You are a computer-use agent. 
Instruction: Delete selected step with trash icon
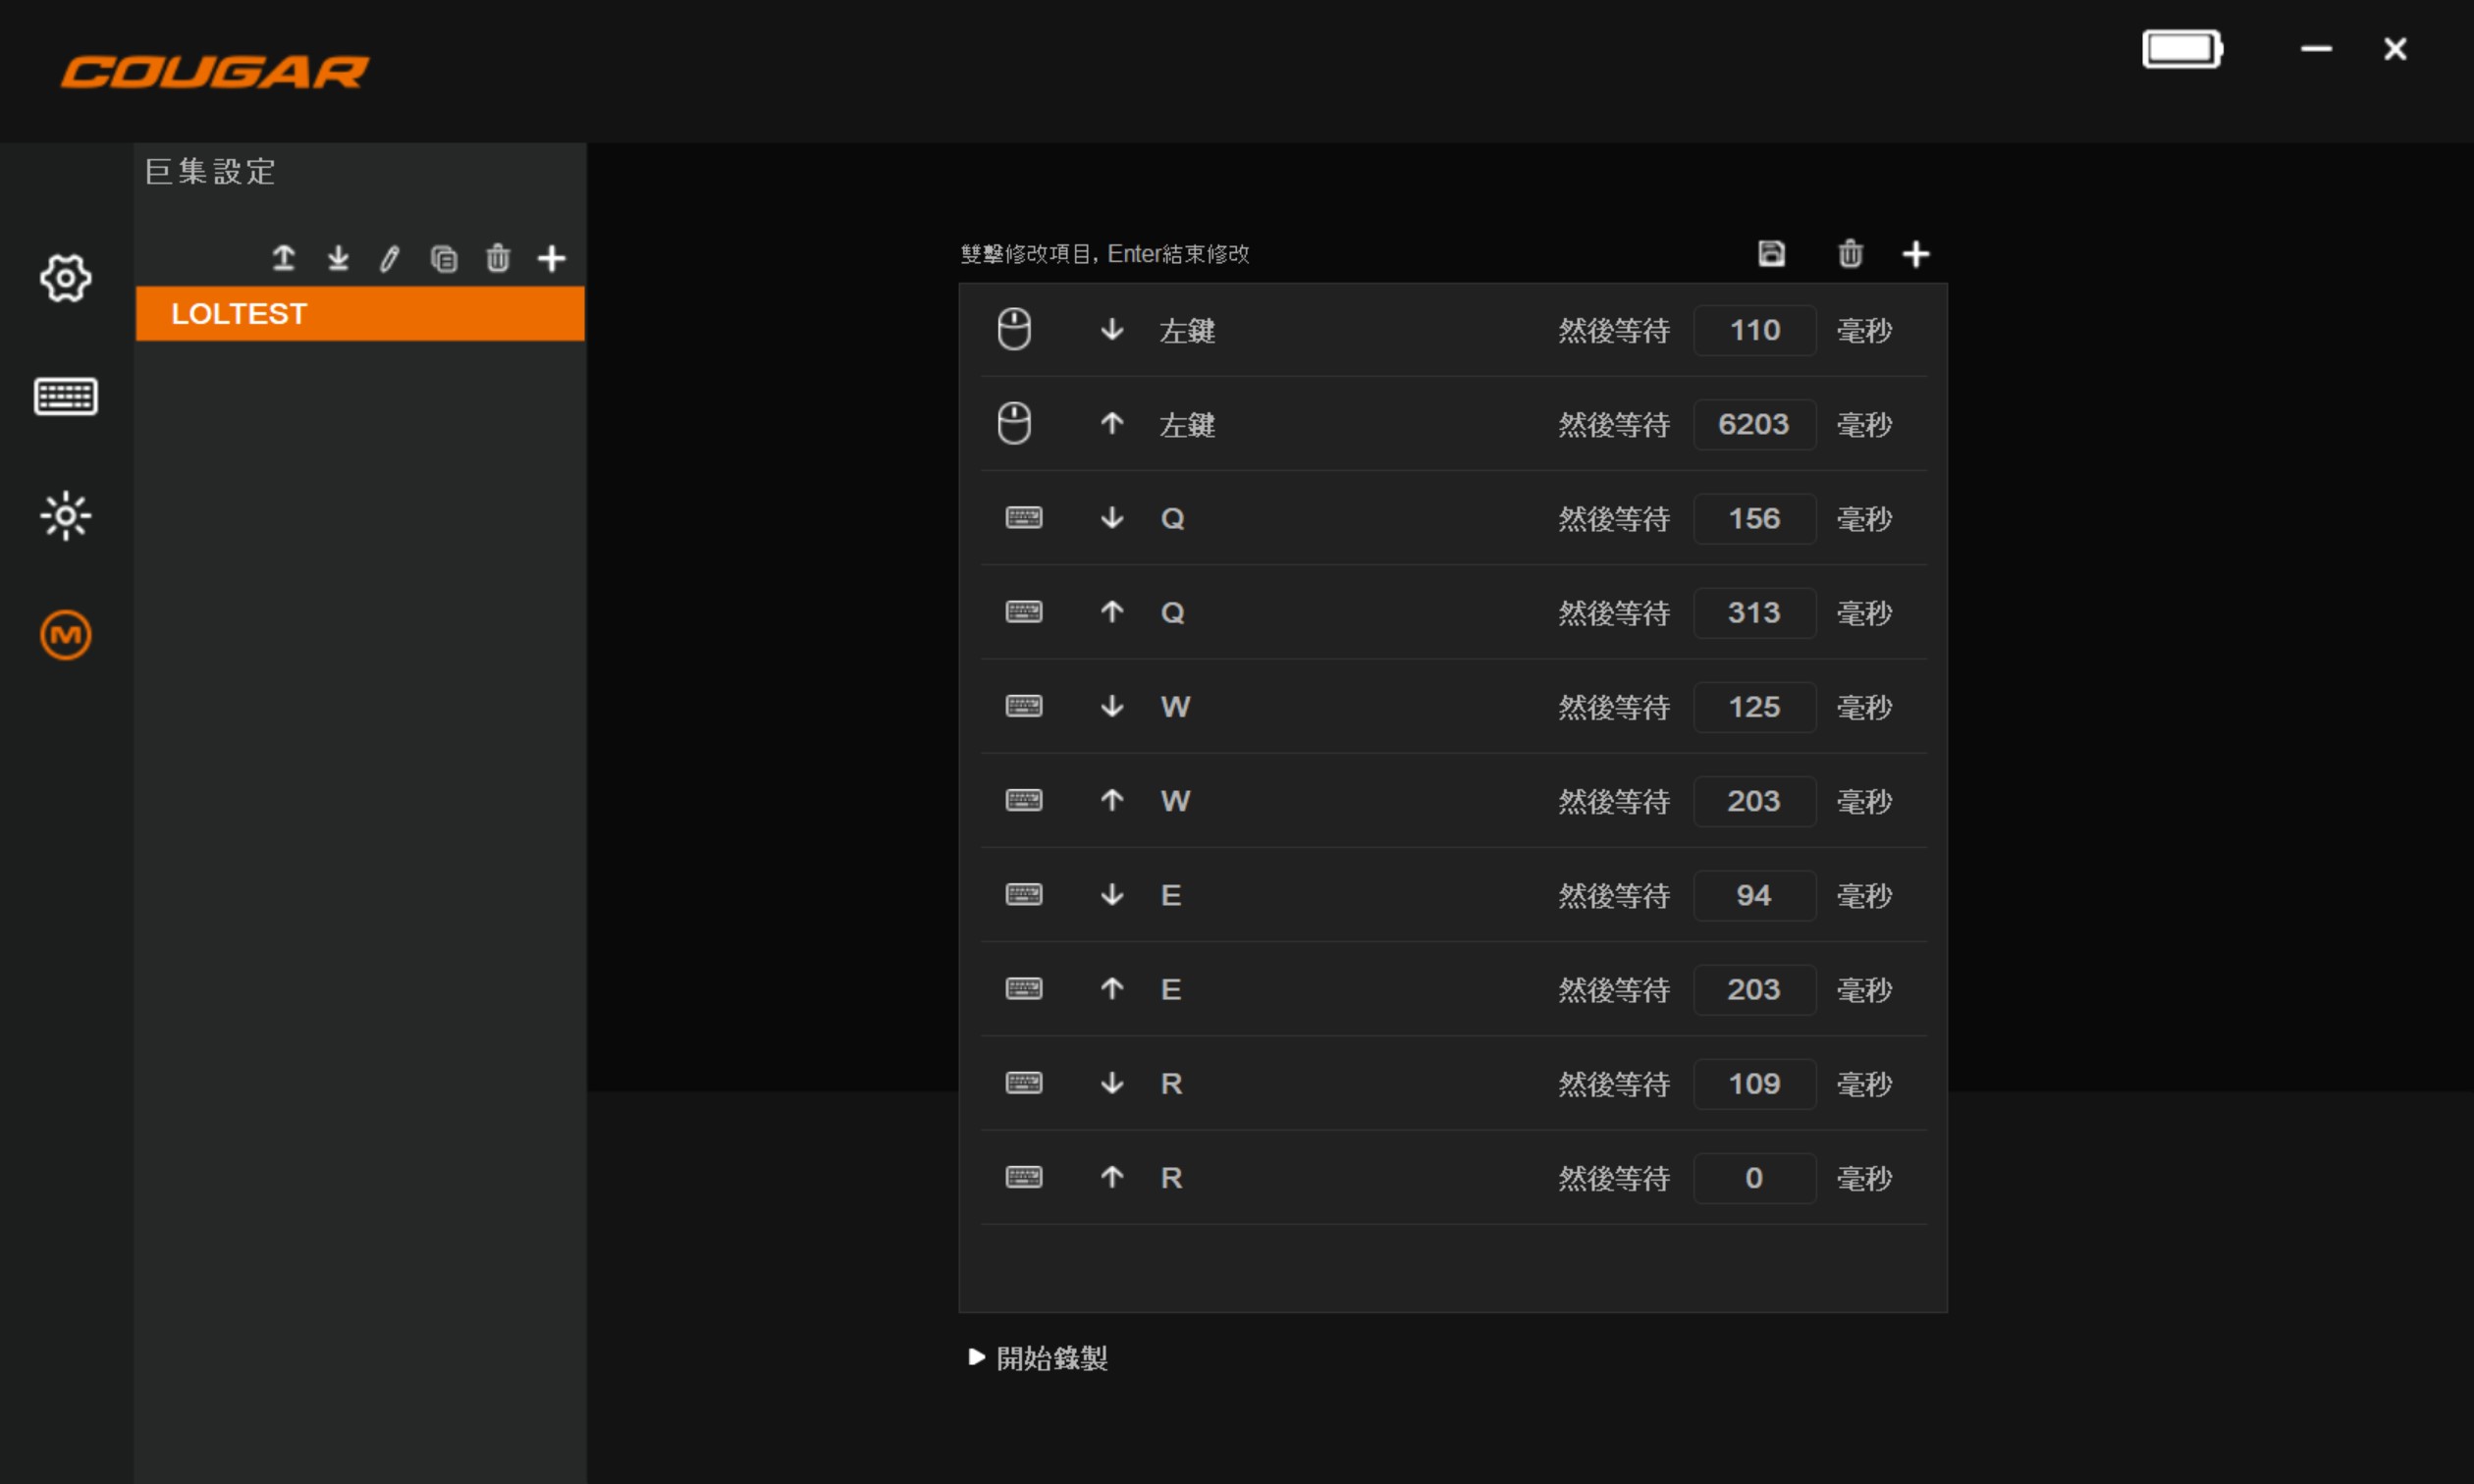click(1850, 254)
